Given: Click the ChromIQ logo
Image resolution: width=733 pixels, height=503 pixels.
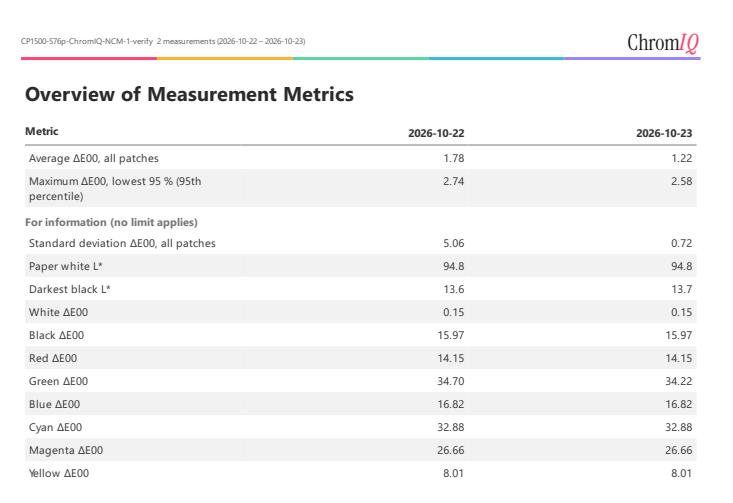Looking at the screenshot, I should [x=663, y=43].
